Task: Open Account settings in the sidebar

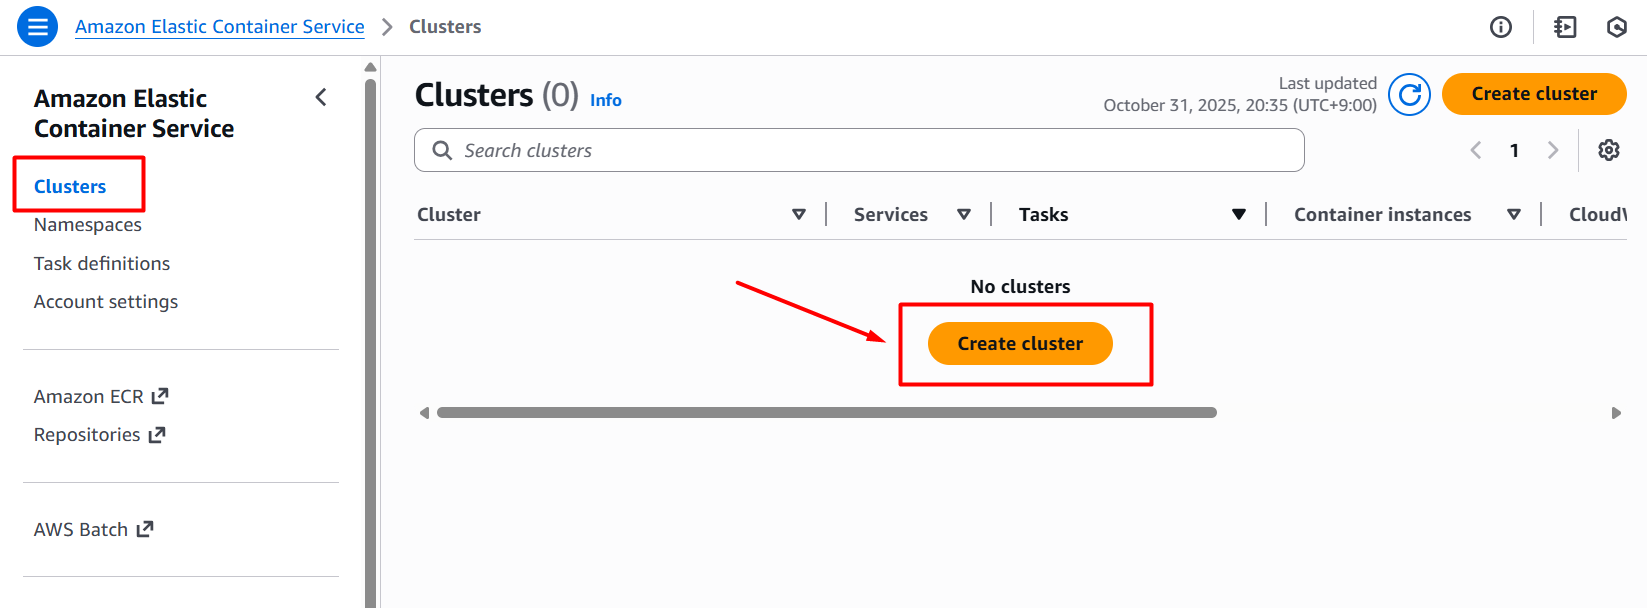Action: [106, 302]
